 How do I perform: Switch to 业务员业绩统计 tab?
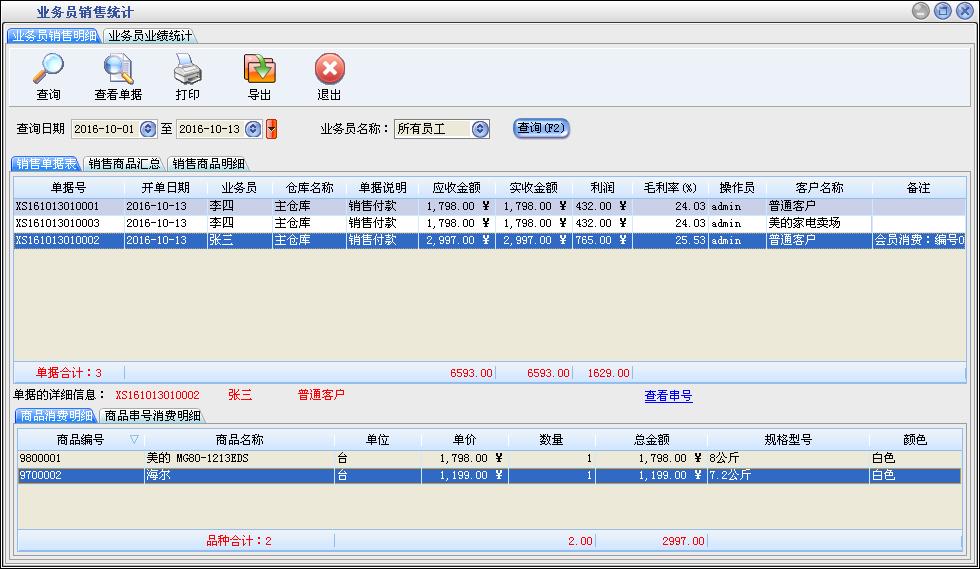(150, 35)
